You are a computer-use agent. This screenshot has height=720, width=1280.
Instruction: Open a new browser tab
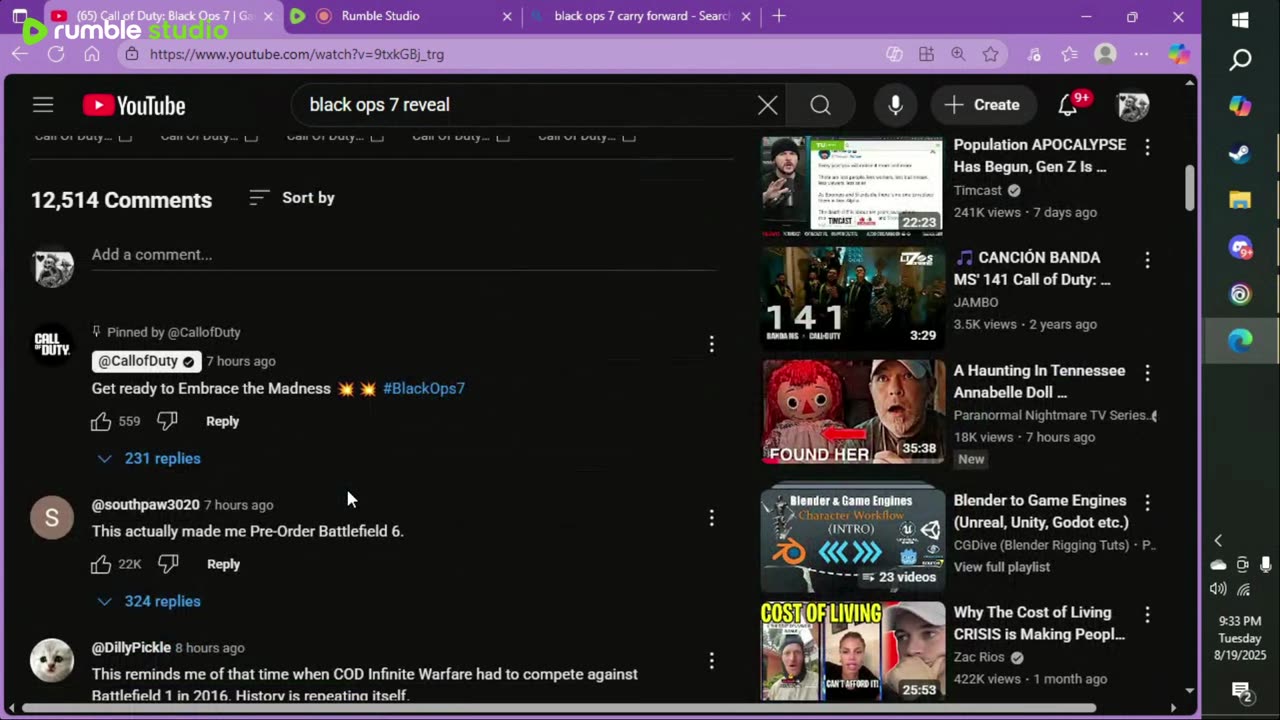click(x=779, y=16)
